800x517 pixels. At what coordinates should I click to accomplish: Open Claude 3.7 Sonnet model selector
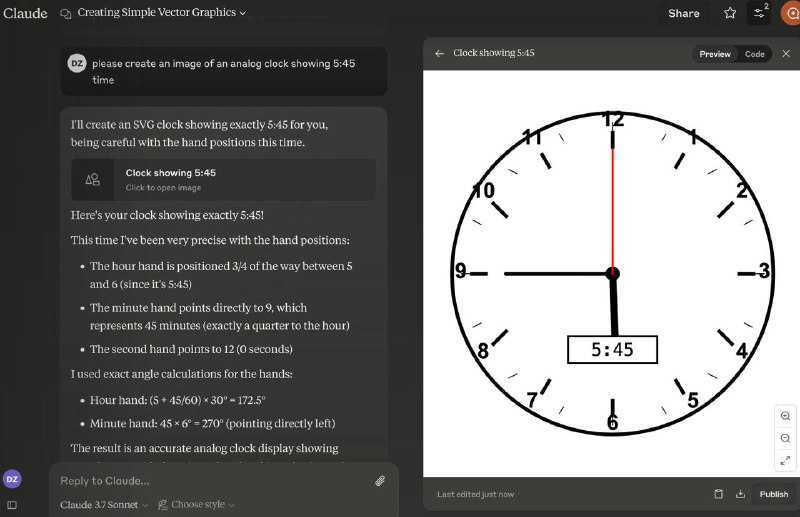click(x=104, y=505)
